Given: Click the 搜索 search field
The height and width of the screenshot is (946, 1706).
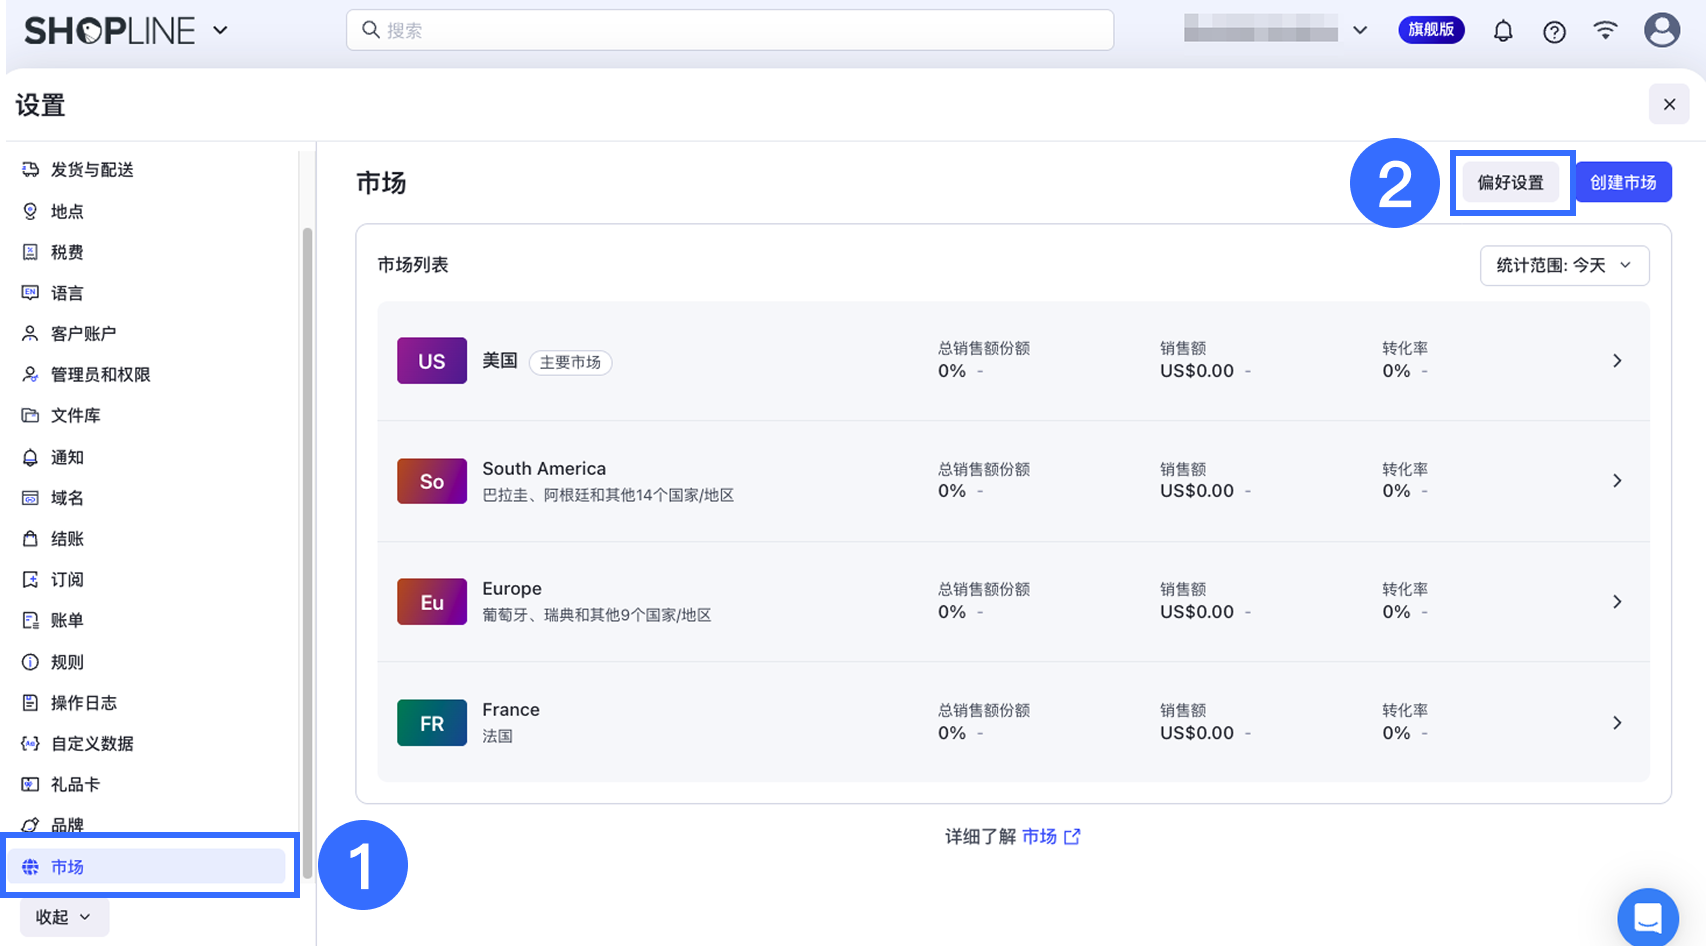Looking at the screenshot, I should tap(730, 30).
